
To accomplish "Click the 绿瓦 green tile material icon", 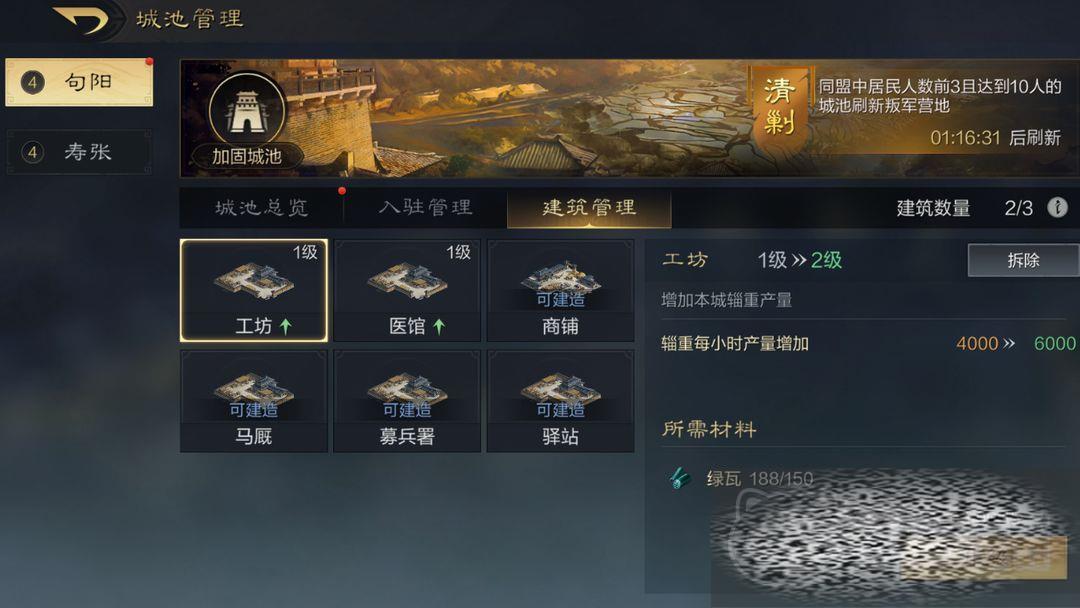I will pyautogui.click(x=680, y=479).
